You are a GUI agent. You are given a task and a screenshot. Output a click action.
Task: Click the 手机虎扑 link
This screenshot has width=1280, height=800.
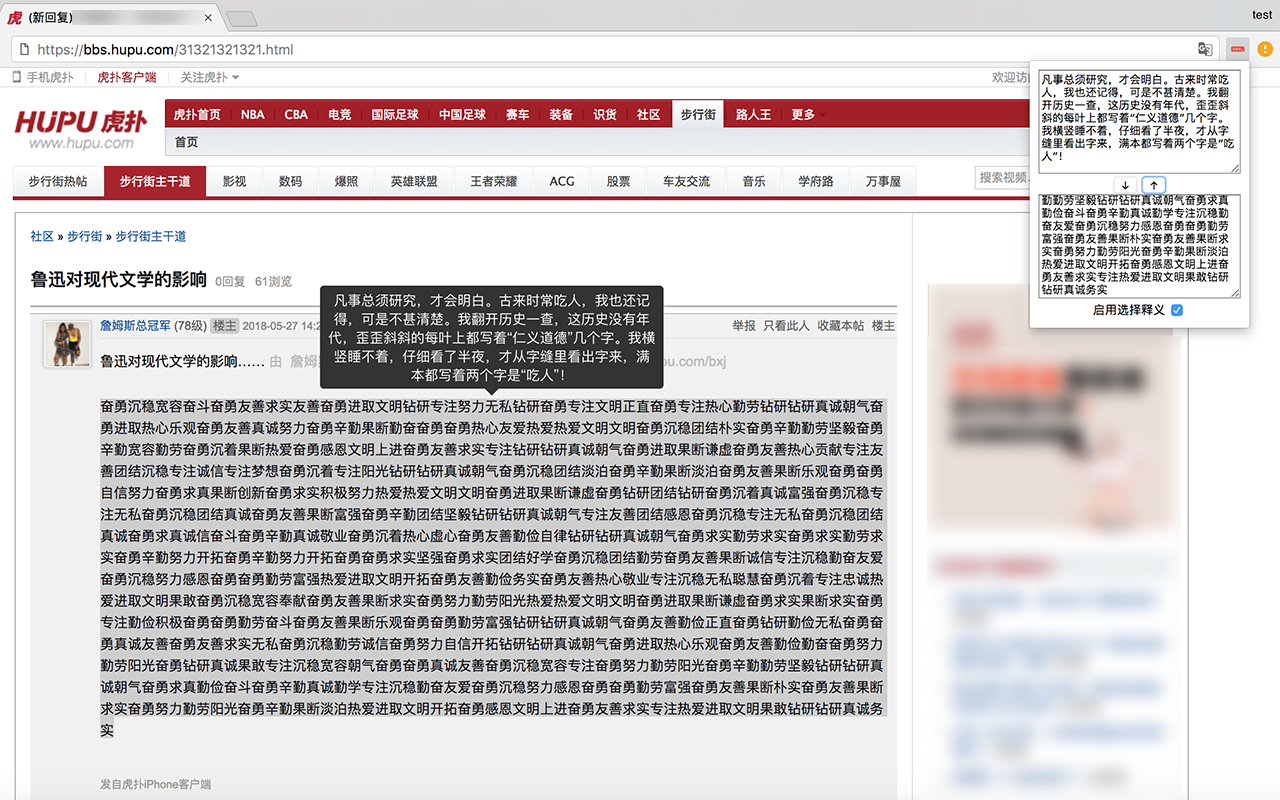(49, 77)
